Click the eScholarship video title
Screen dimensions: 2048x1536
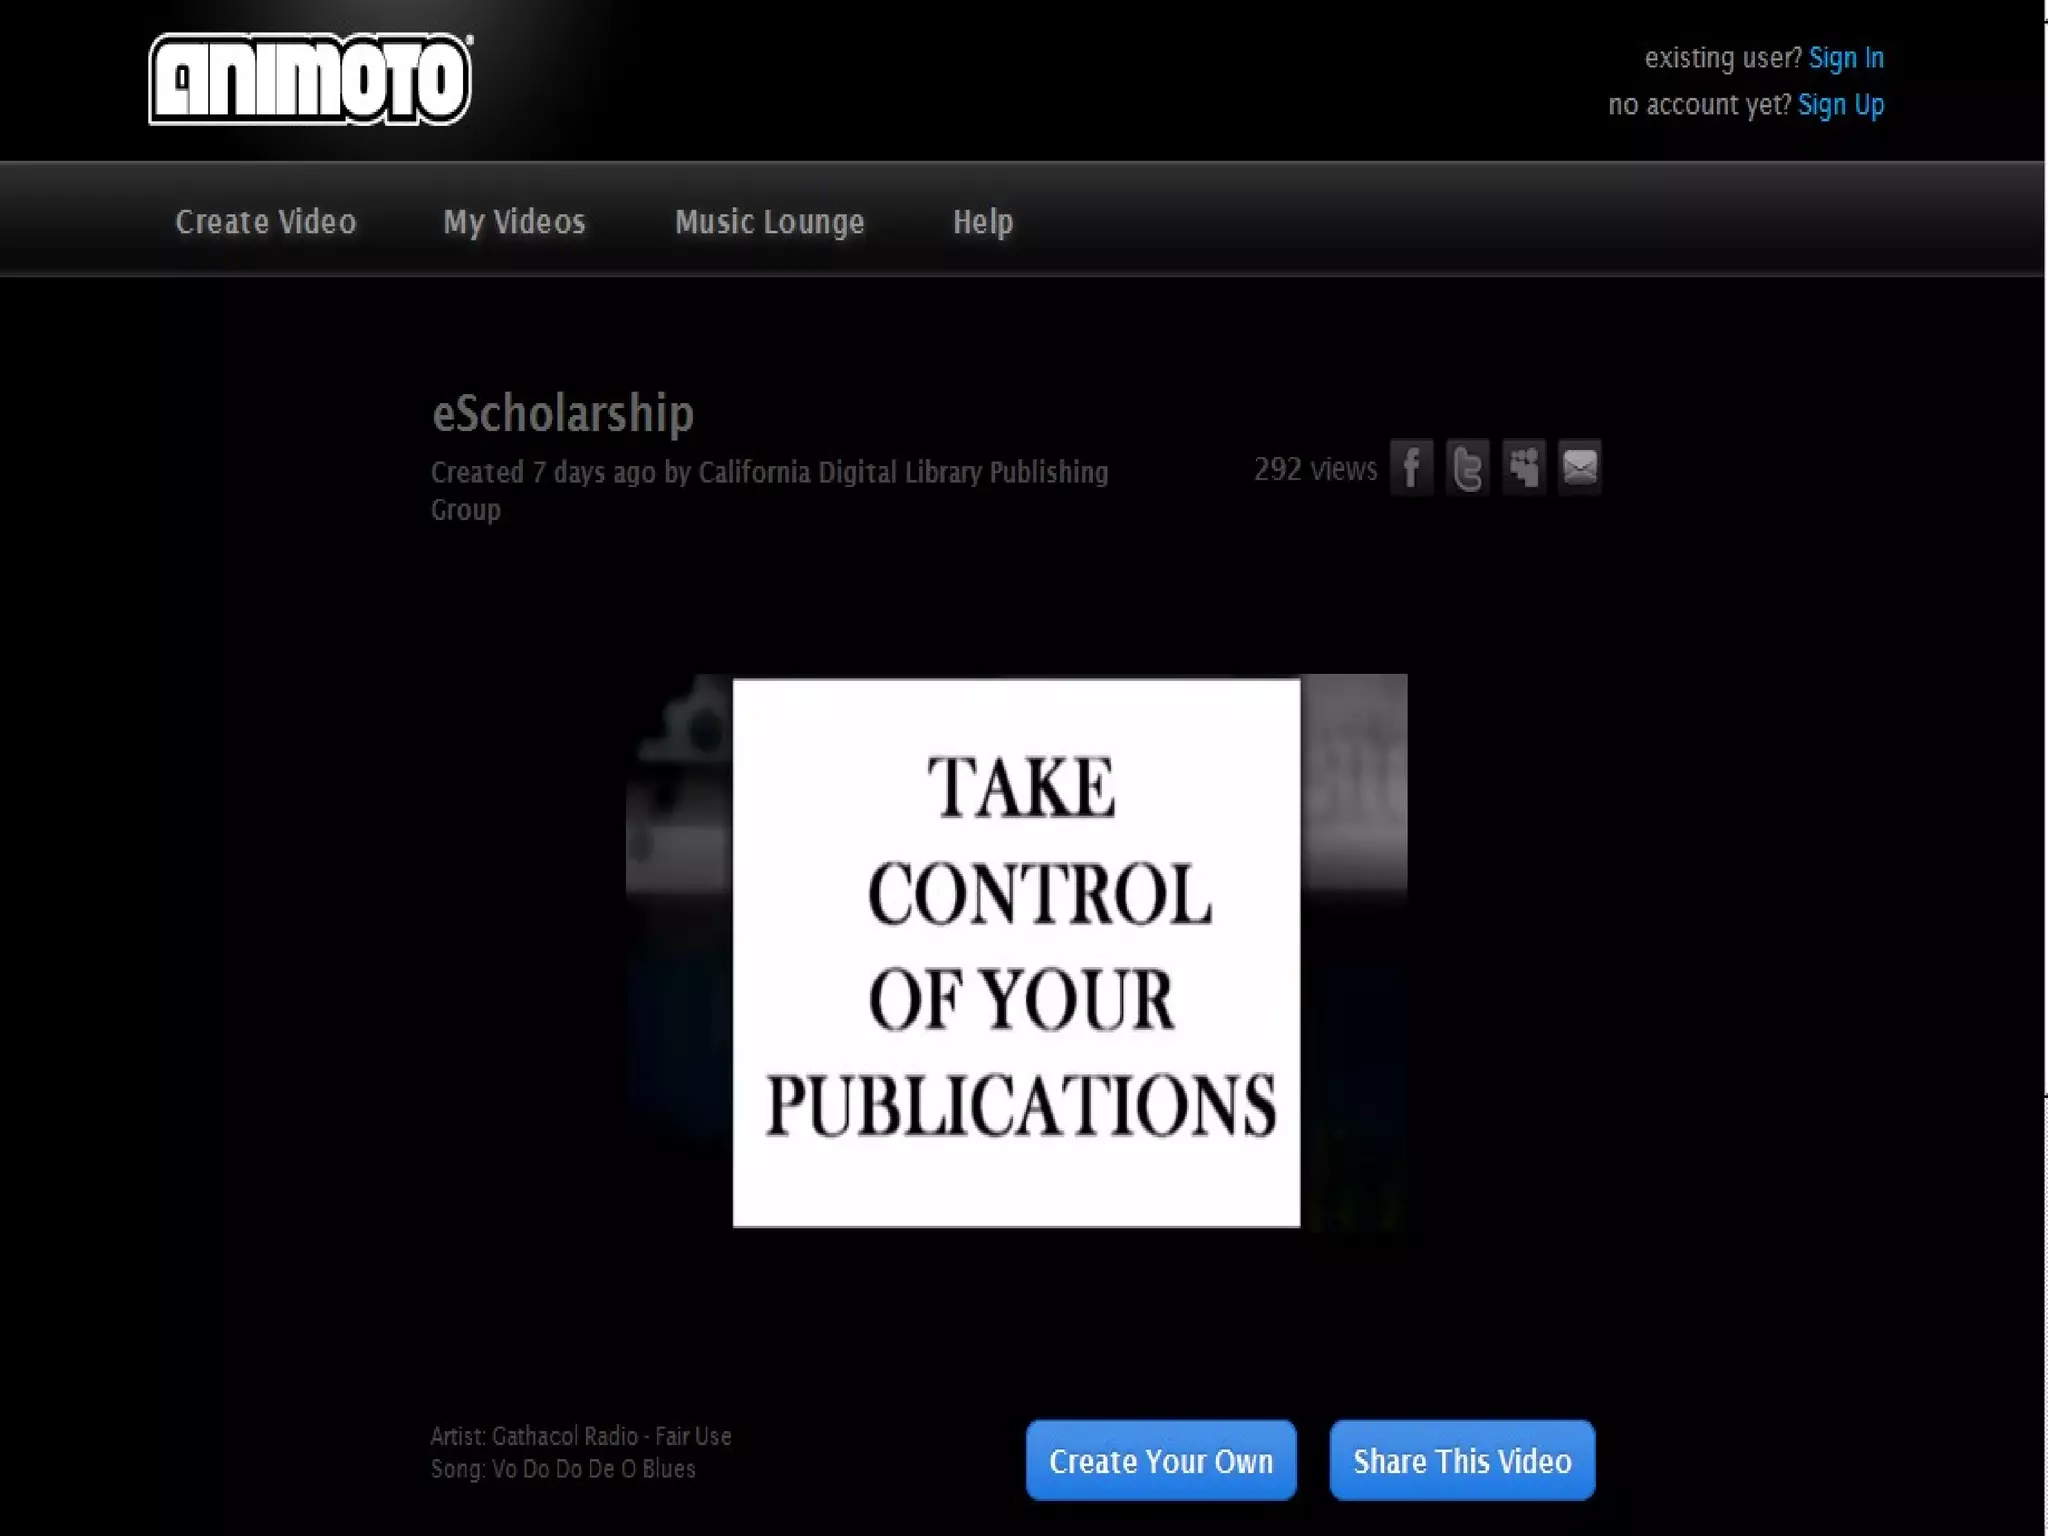[562, 413]
